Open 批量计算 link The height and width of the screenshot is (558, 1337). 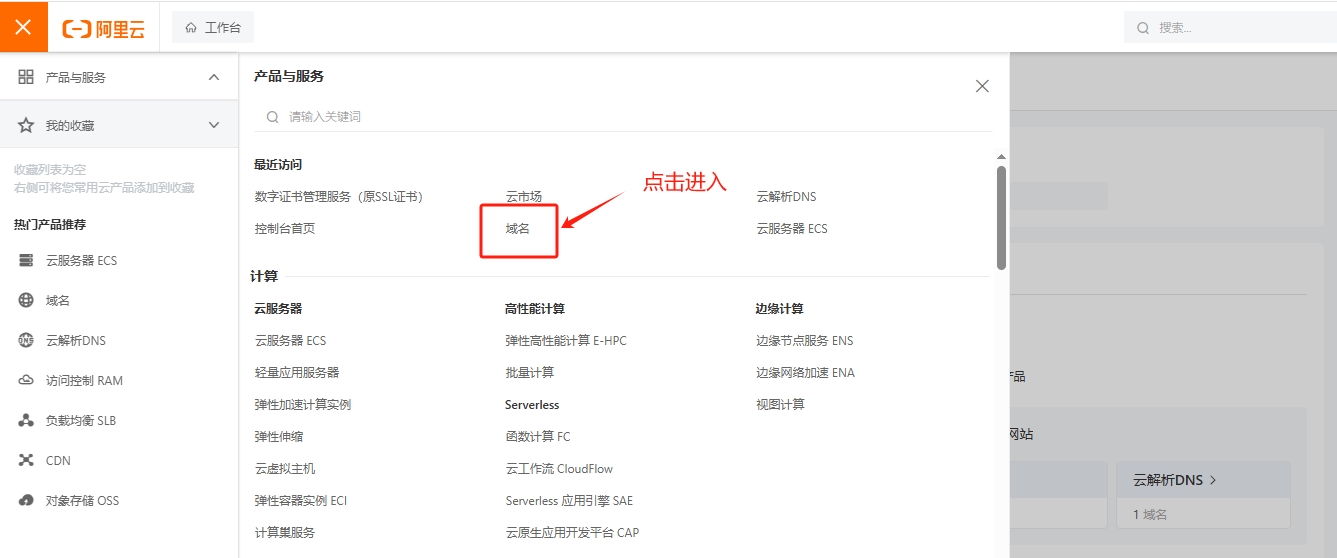click(x=530, y=372)
